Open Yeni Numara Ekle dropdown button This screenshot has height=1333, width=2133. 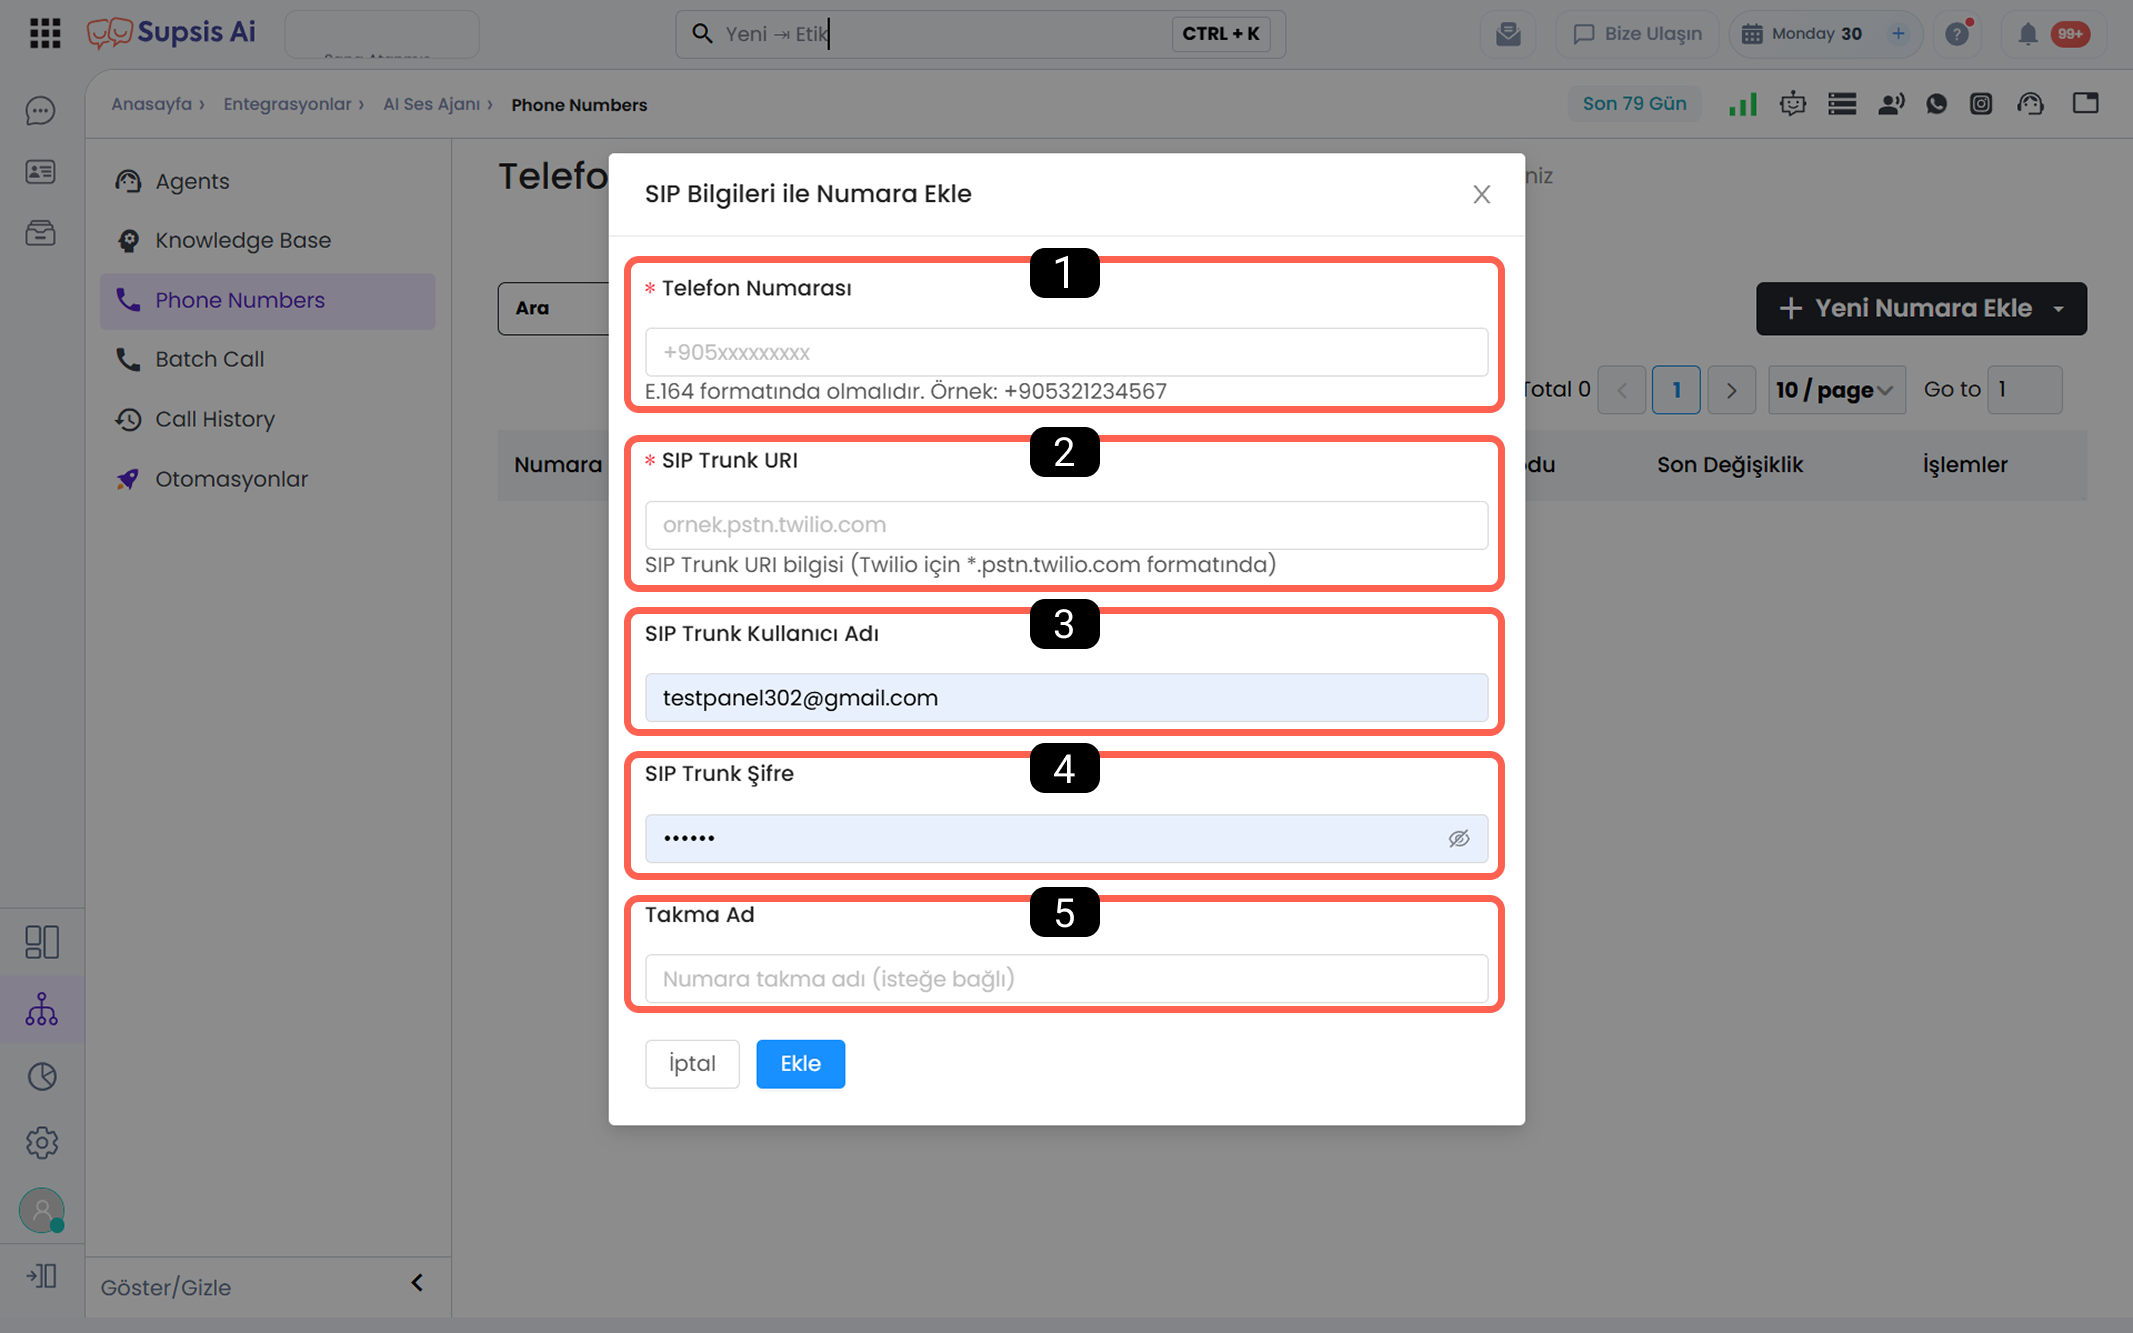click(1921, 308)
